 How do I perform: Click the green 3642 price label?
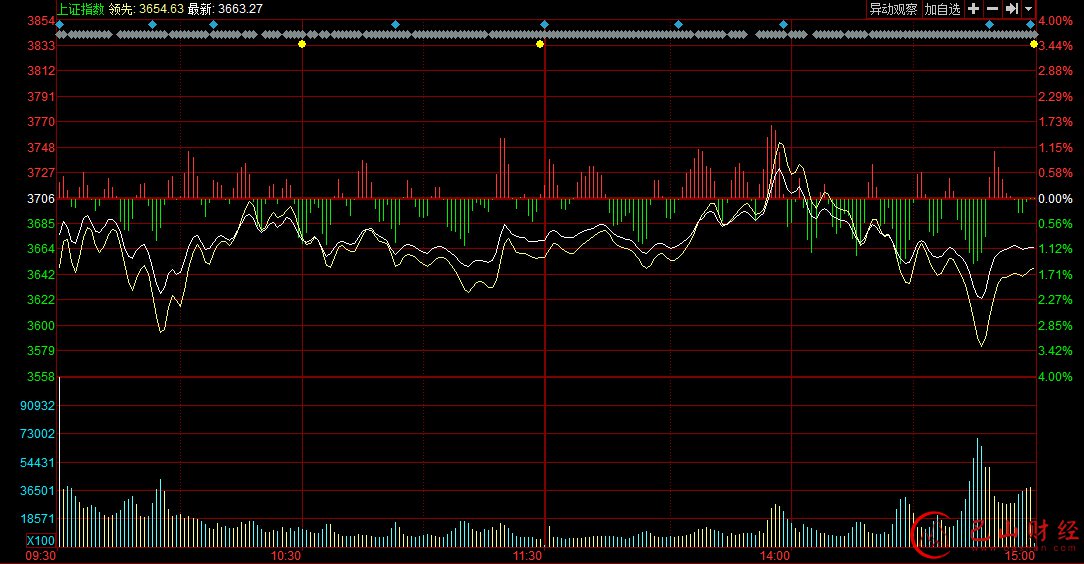click(x=41, y=274)
